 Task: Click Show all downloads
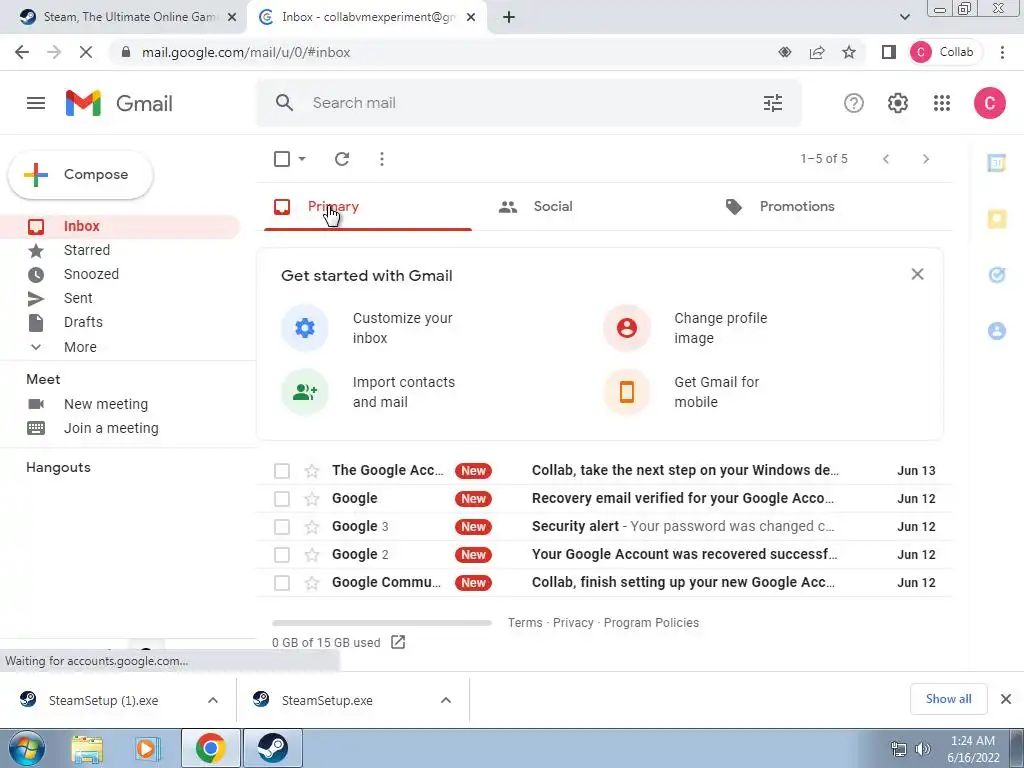tap(948, 699)
